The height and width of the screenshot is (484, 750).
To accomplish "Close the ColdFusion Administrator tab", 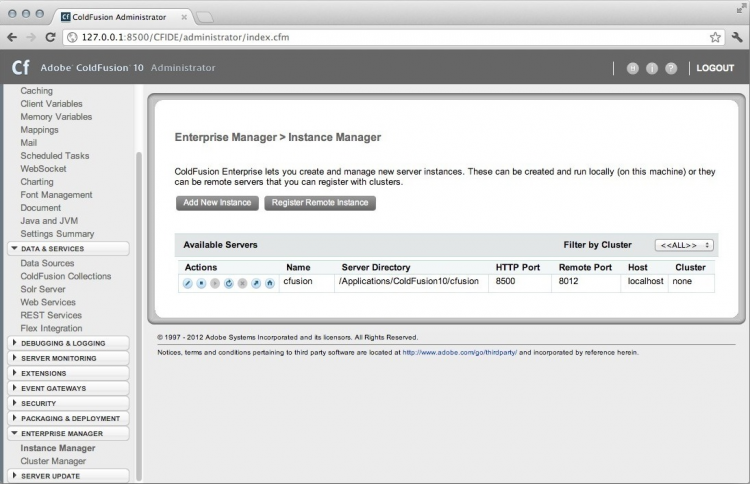I will click(184, 17).
